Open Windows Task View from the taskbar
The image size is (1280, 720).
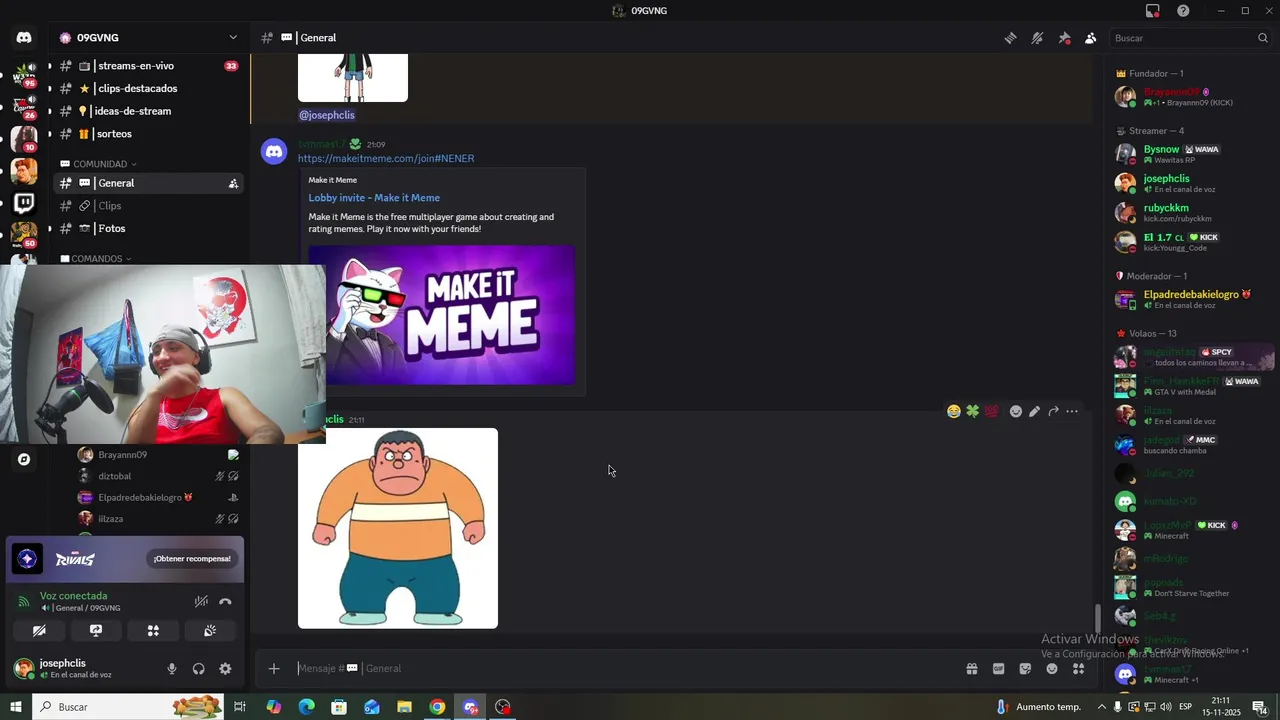(x=240, y=707)
